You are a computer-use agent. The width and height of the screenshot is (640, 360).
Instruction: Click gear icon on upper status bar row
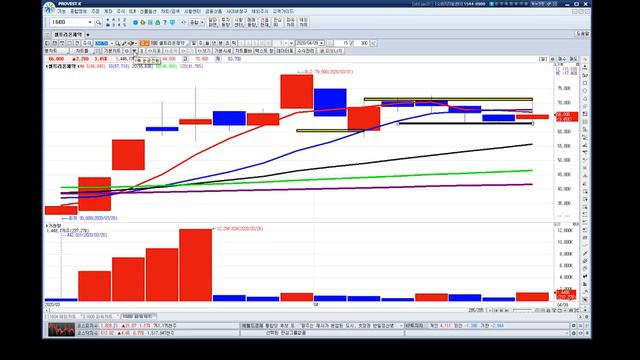[573, 326]
